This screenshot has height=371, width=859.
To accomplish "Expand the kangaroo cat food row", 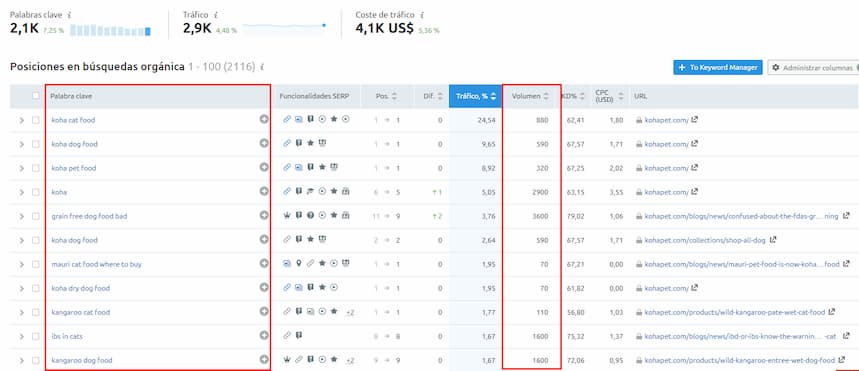I will [x=21, y=312].
